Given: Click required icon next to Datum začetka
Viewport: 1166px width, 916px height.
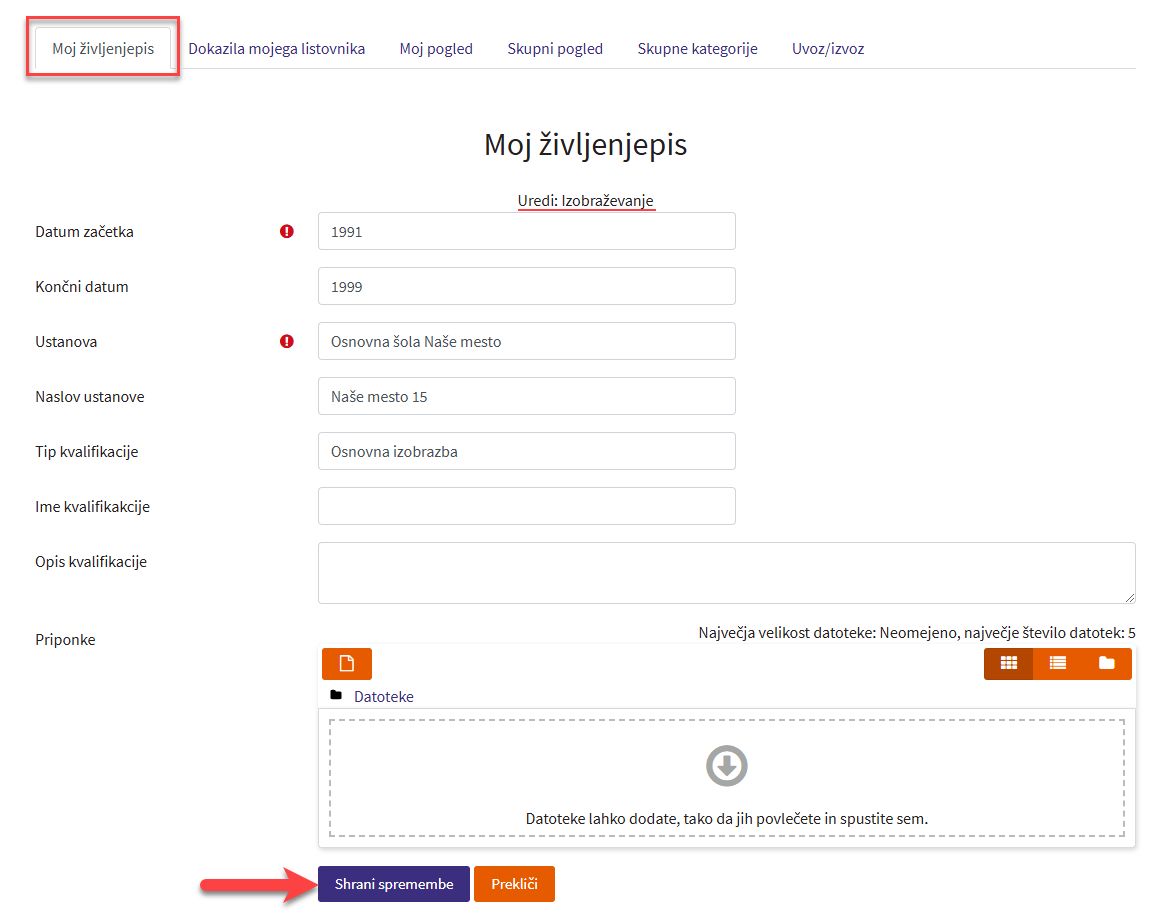Looking at the screenshot, I should [287, 231].
